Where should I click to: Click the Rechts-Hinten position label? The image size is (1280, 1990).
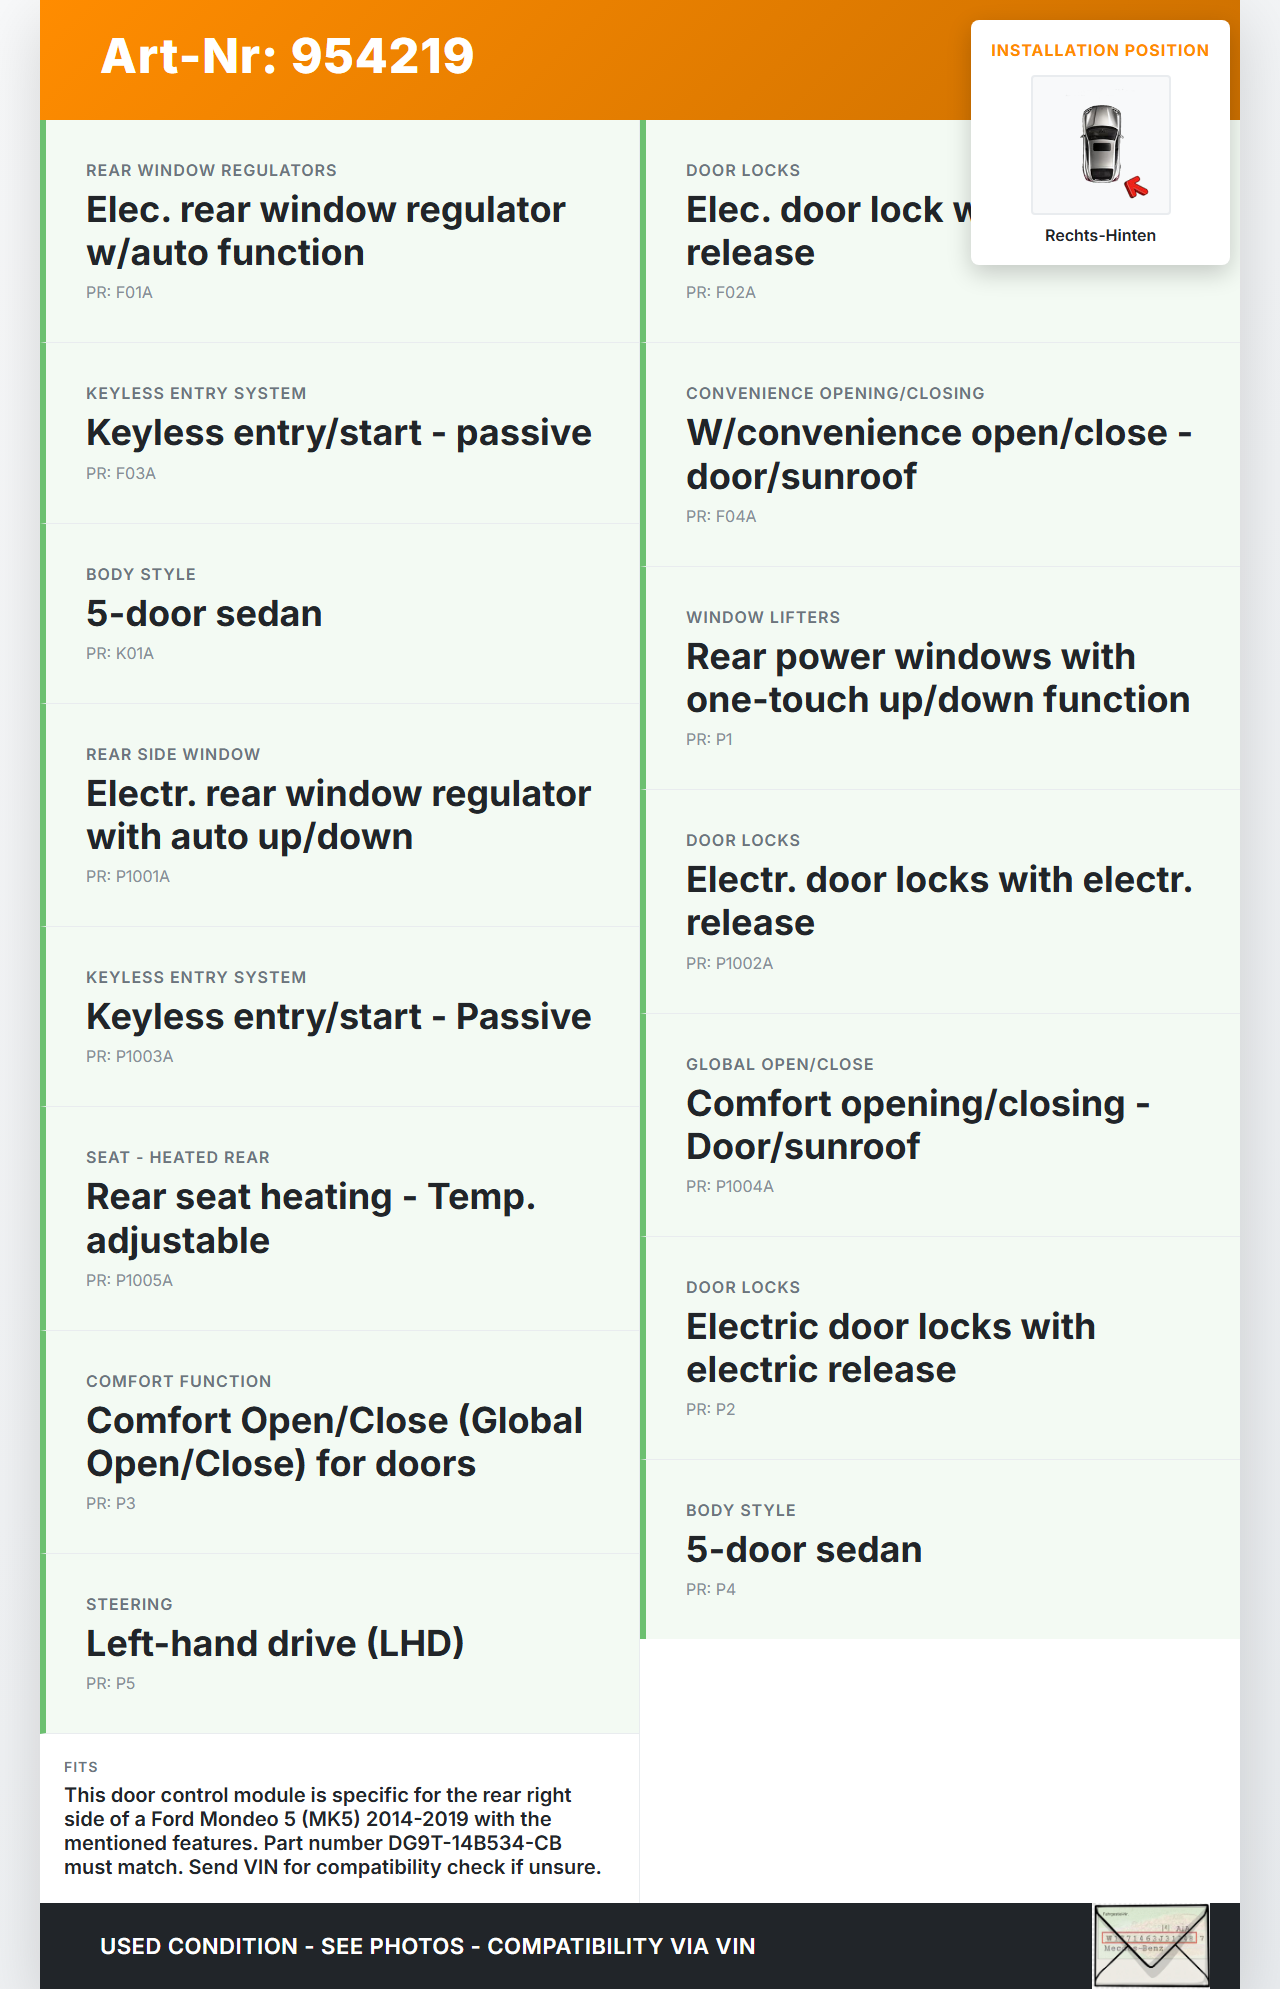1100,236
